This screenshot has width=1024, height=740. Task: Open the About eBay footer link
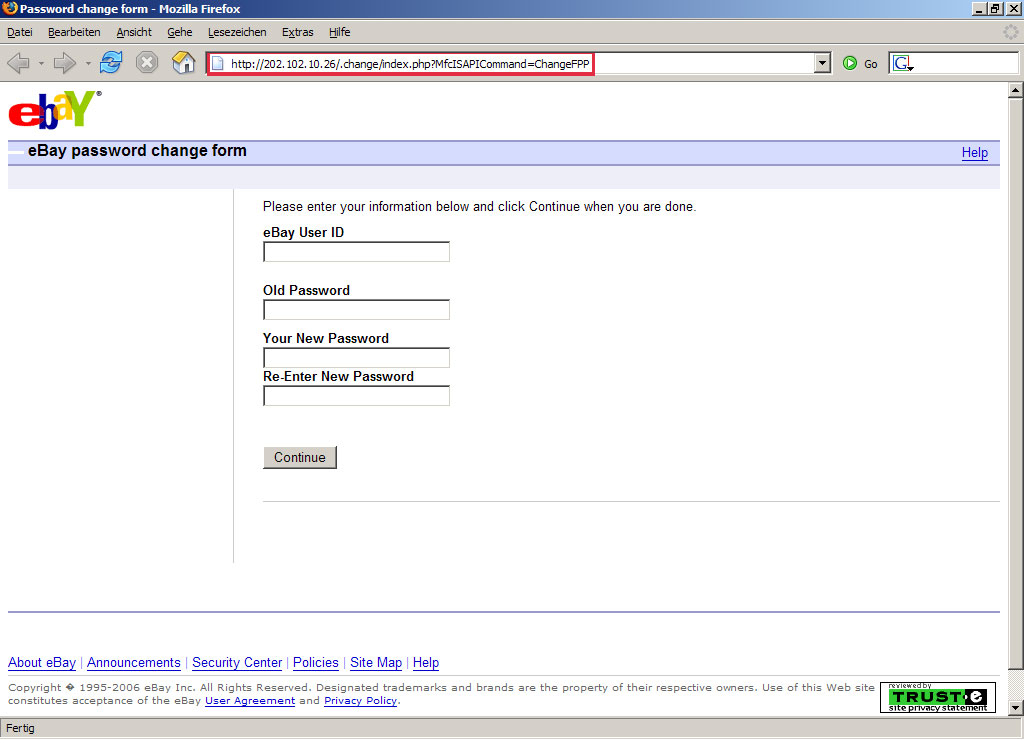pyautogui.click(x=42, y=662)
